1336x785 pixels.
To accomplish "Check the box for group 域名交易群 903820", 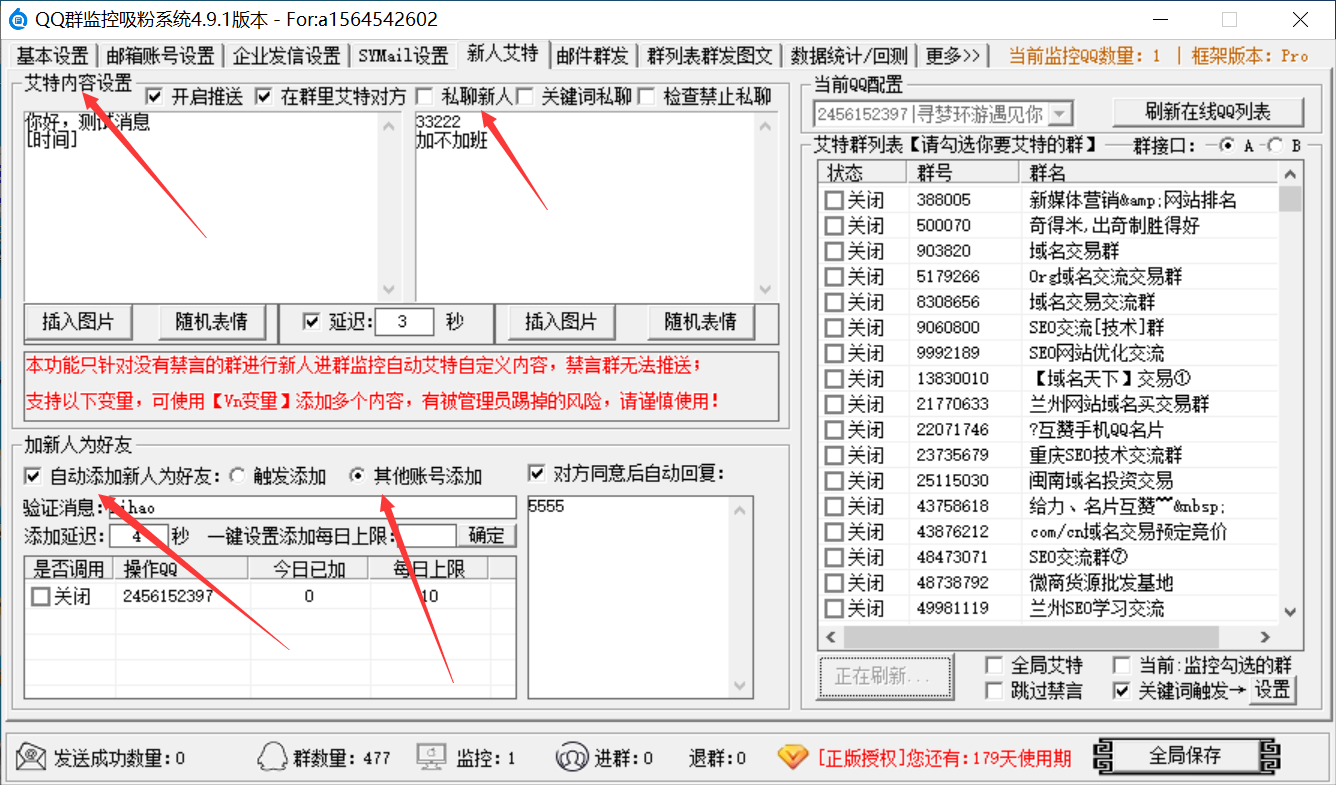I will [833, 251].
